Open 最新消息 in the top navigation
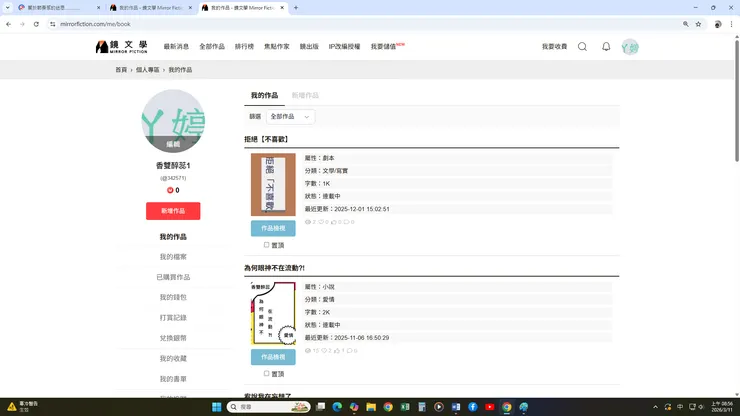Image resolution: width=740 pixels, height=416 pixels. (x=176, y=46)
